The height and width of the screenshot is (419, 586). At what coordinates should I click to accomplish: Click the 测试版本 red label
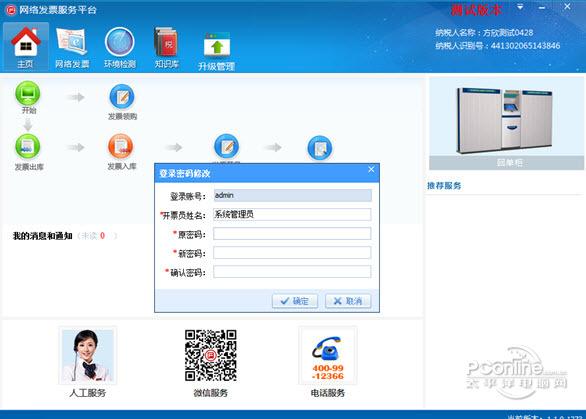(x=476, y=10)
